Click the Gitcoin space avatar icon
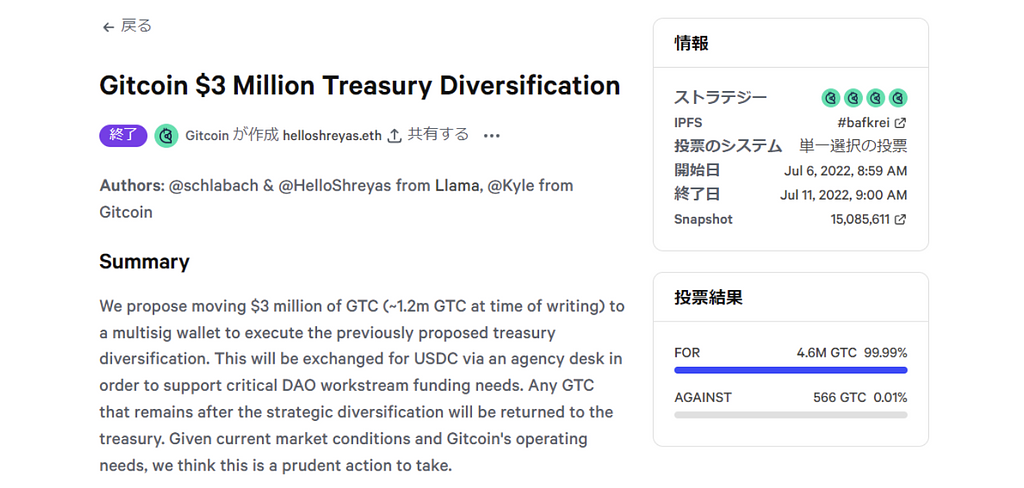Viewport: 1024px width, 488px height. pos(167,135)
